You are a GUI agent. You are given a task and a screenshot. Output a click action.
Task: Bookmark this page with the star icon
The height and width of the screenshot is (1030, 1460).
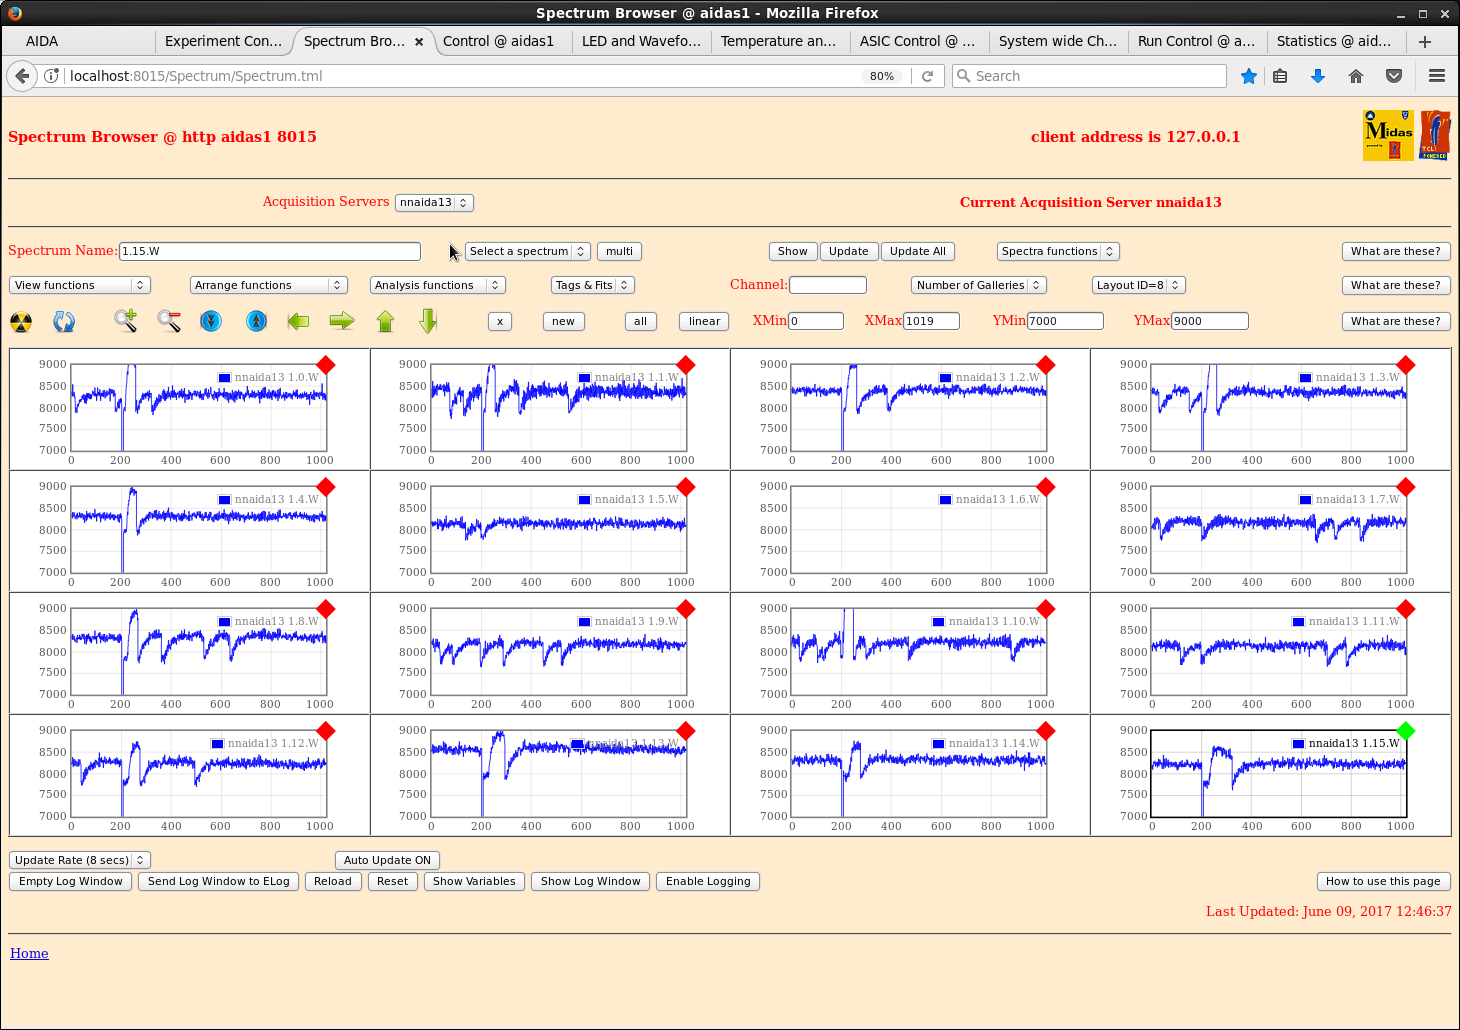pos(1249,76)
